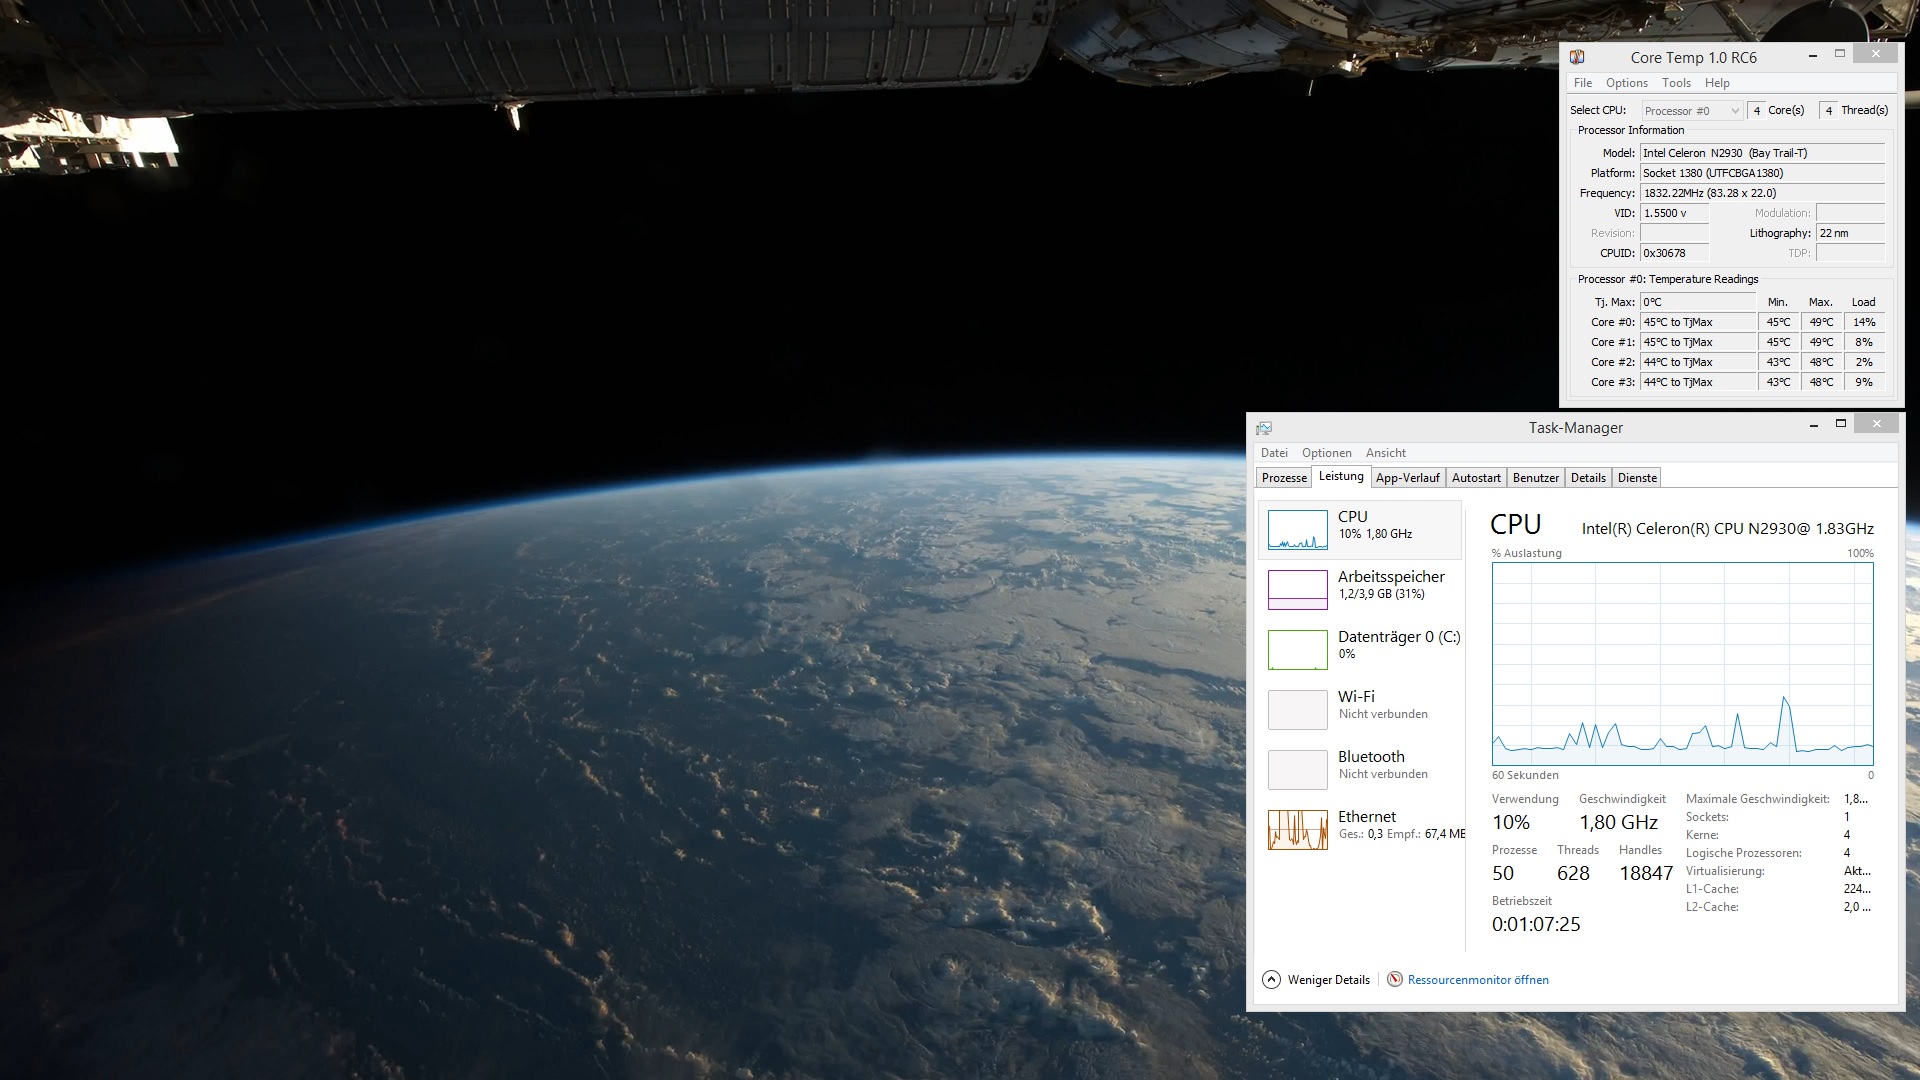Open the Ansicht menu in Task-Manager
Image resolution: width=1920 pixels, height=1080 pixels.
pyautogui.click(x=1385, y=453)
